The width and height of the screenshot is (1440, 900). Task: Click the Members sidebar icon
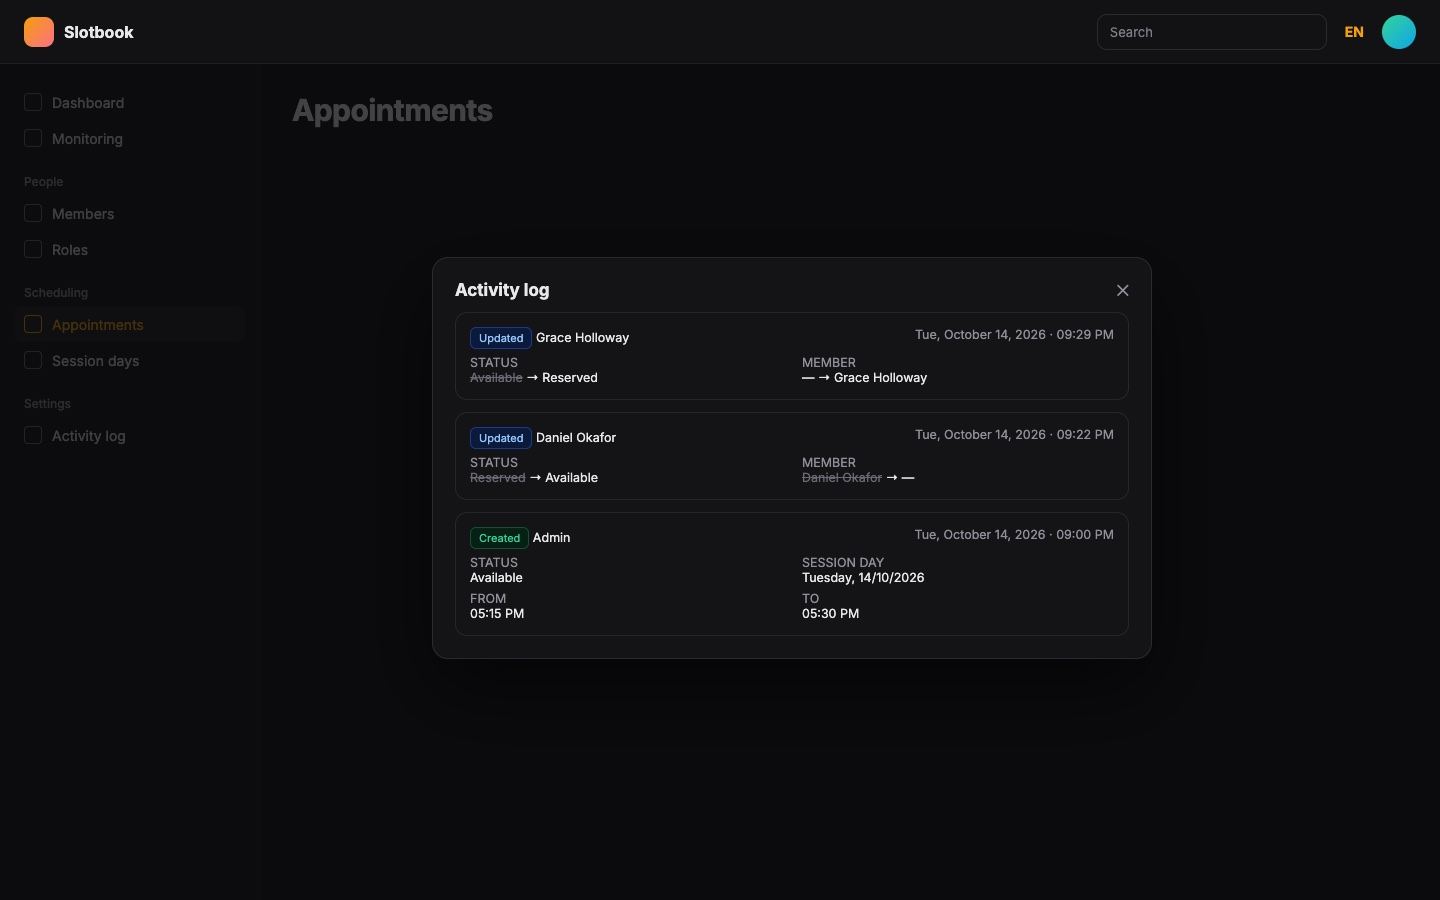click(x=33, y=213)
